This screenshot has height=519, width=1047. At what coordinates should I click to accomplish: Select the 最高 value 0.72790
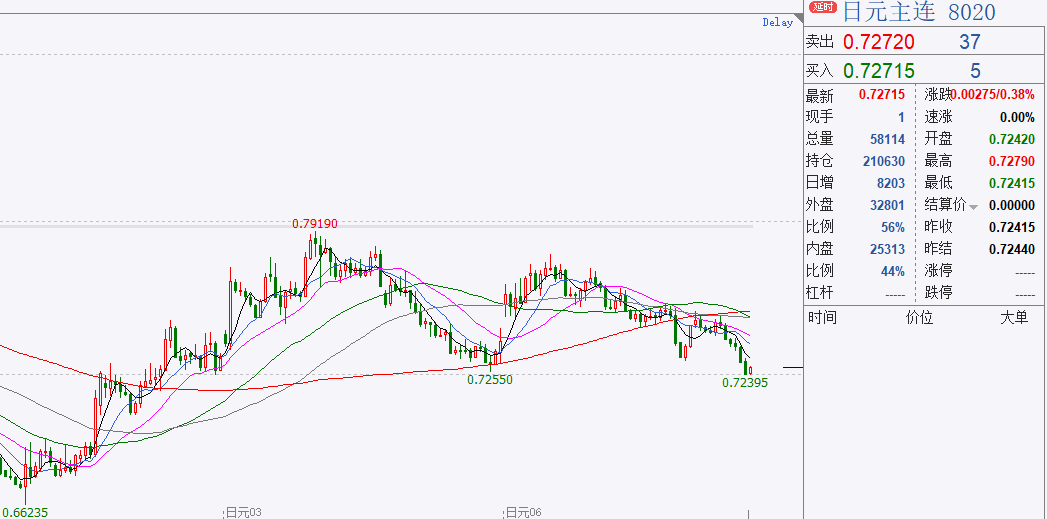pos(1012,161)
